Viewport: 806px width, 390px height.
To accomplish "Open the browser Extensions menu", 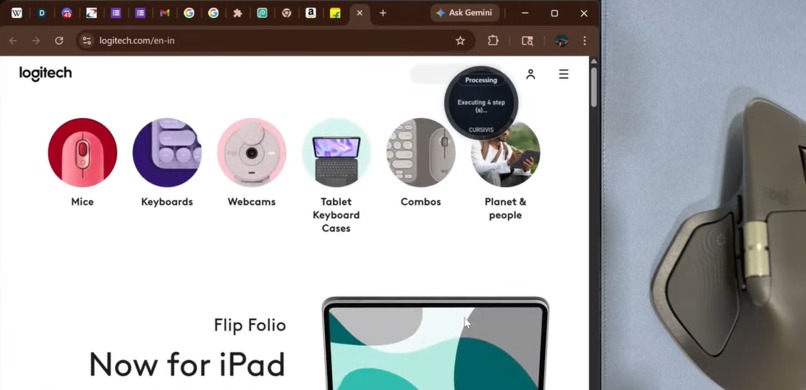I will [493, 41].
